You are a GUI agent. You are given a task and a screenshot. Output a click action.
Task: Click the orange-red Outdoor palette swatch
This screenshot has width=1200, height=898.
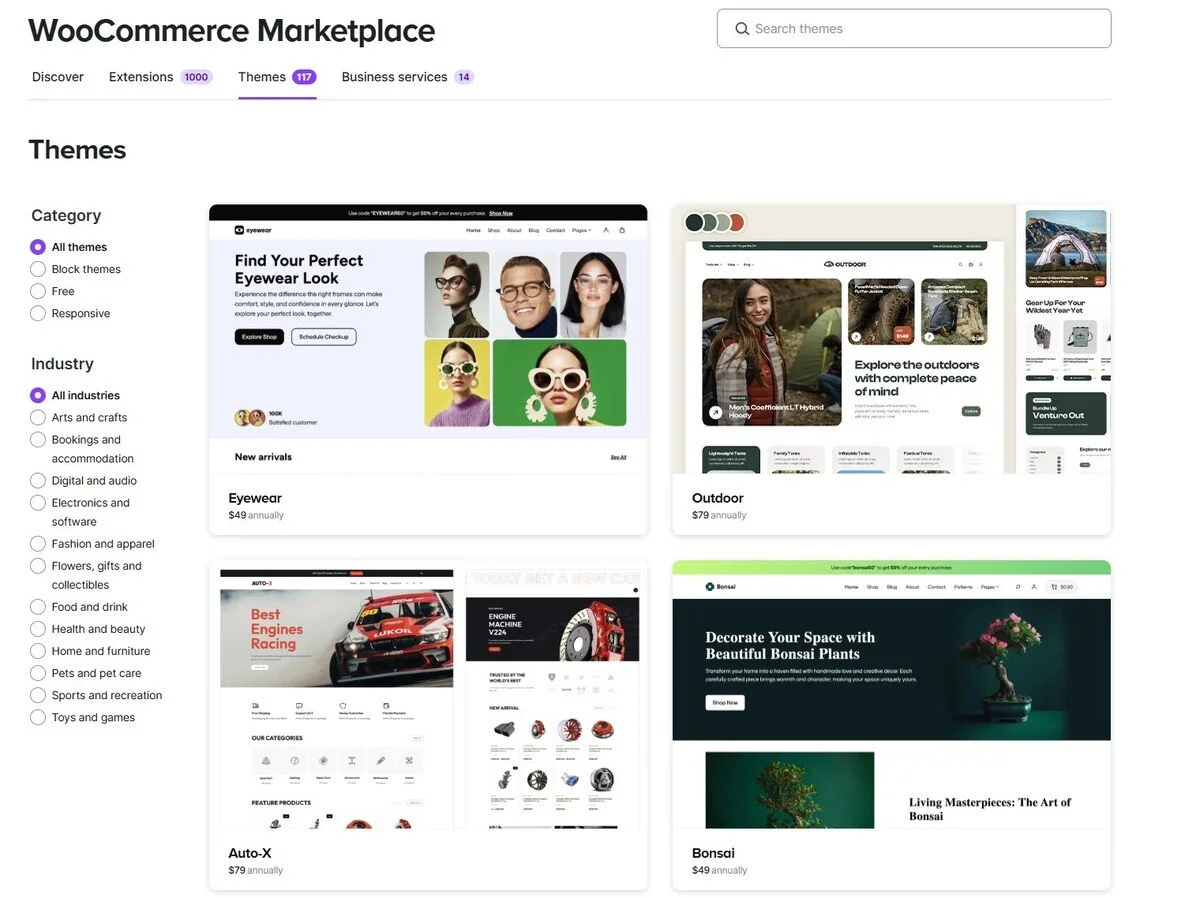coord(736,222)
